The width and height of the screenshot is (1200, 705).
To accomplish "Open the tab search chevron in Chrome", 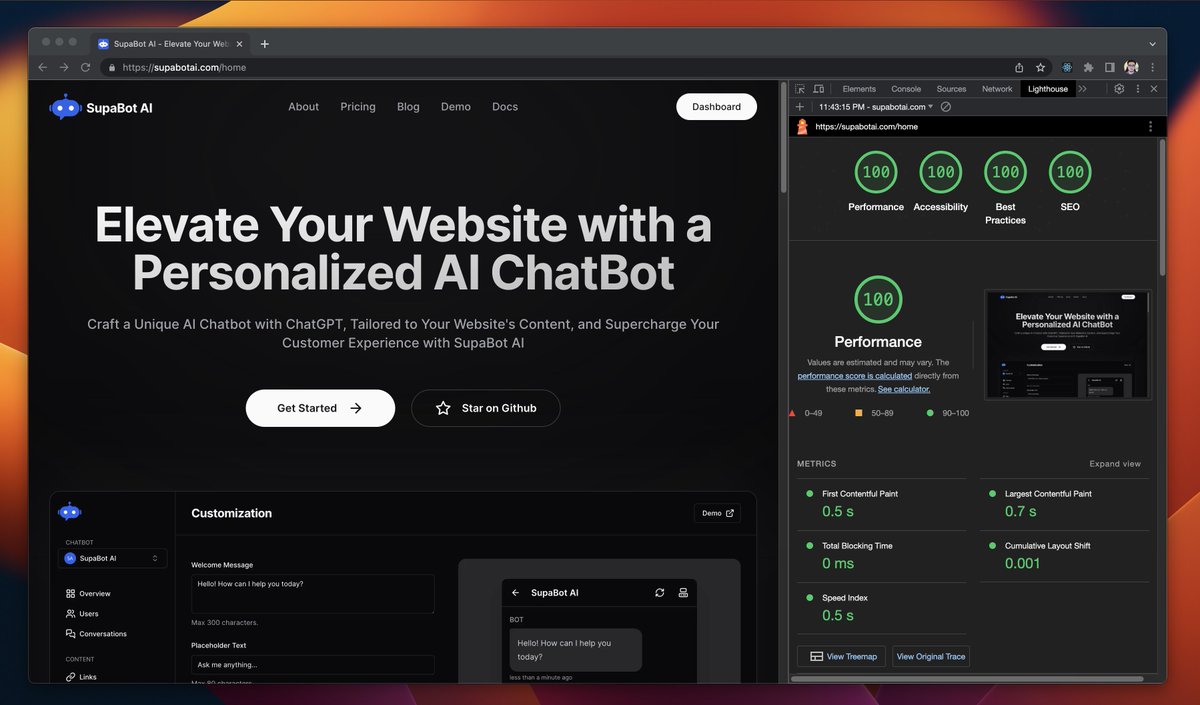I will coord(1152,44).
